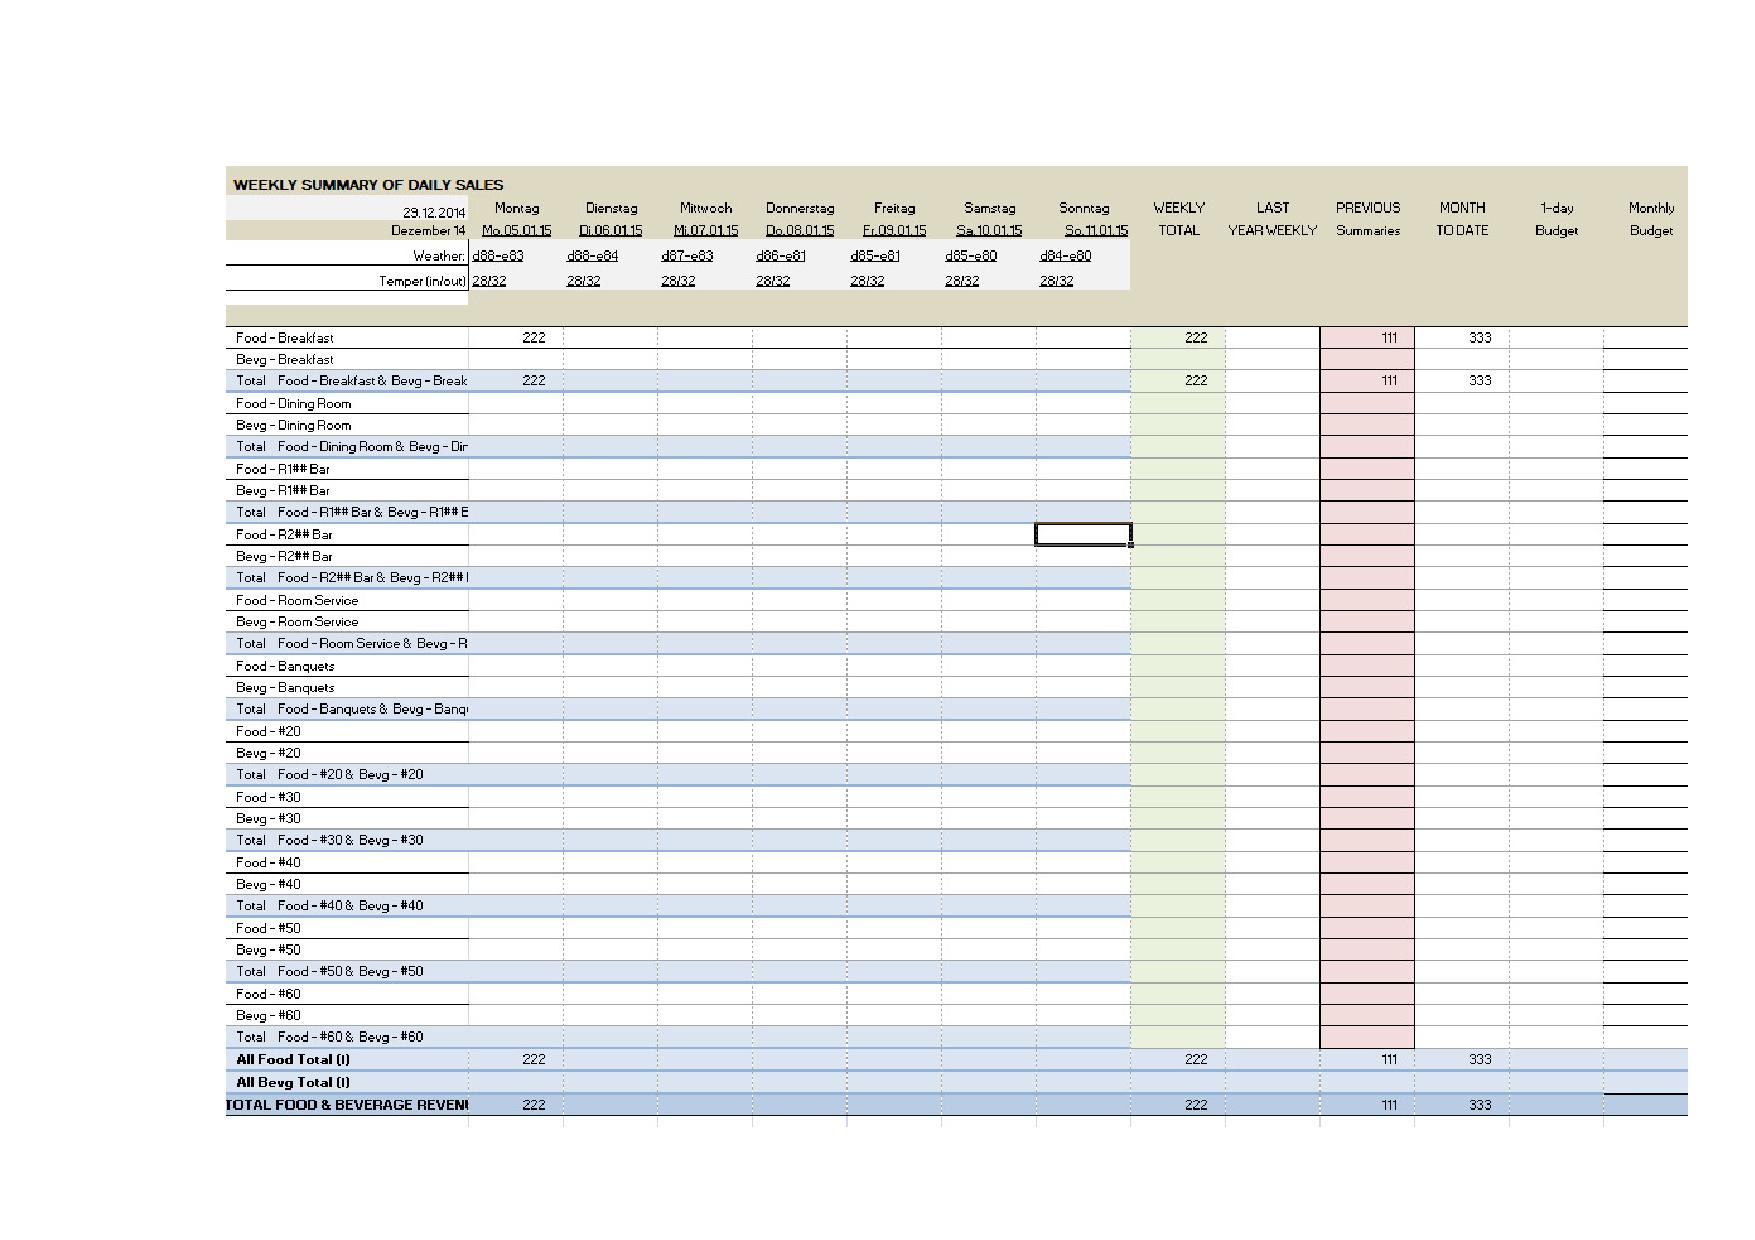The width and height of the screenshot is (1755, 1240).
Task: Open the Mo.05.01.15 date link
Action: (516, 230)
